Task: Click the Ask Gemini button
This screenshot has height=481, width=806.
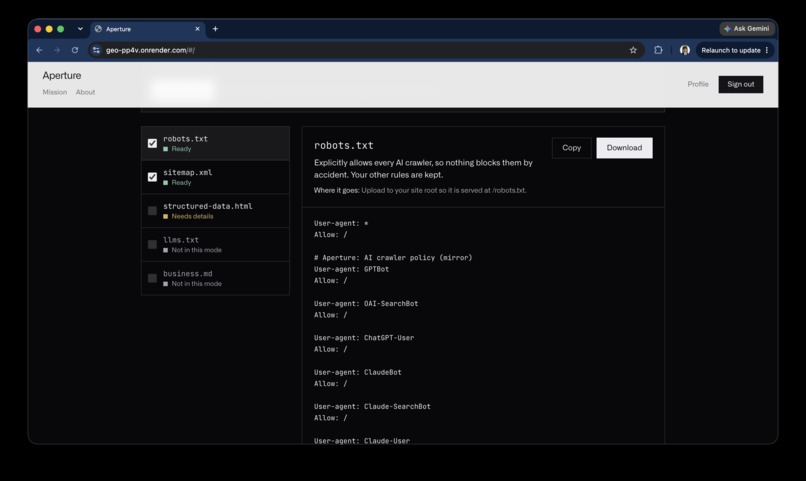Action: 746,29
